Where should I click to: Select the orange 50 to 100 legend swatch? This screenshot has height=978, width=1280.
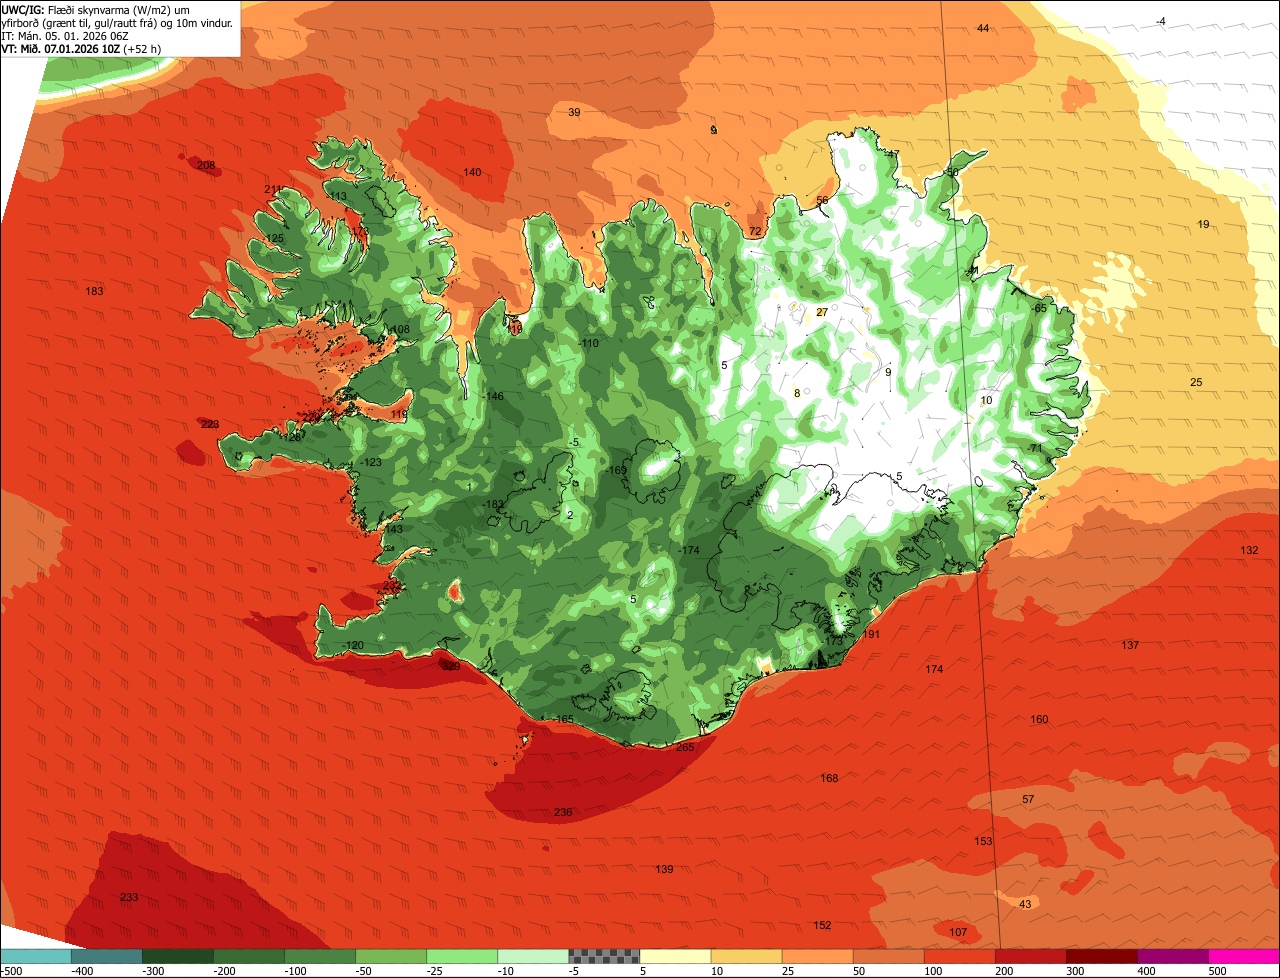click(889, 956)
